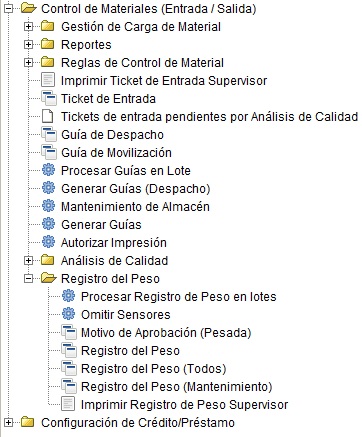Click the window icon next to Guía de Movilización
The width and height of the screenshot is (362, 437).
[49, 152]
